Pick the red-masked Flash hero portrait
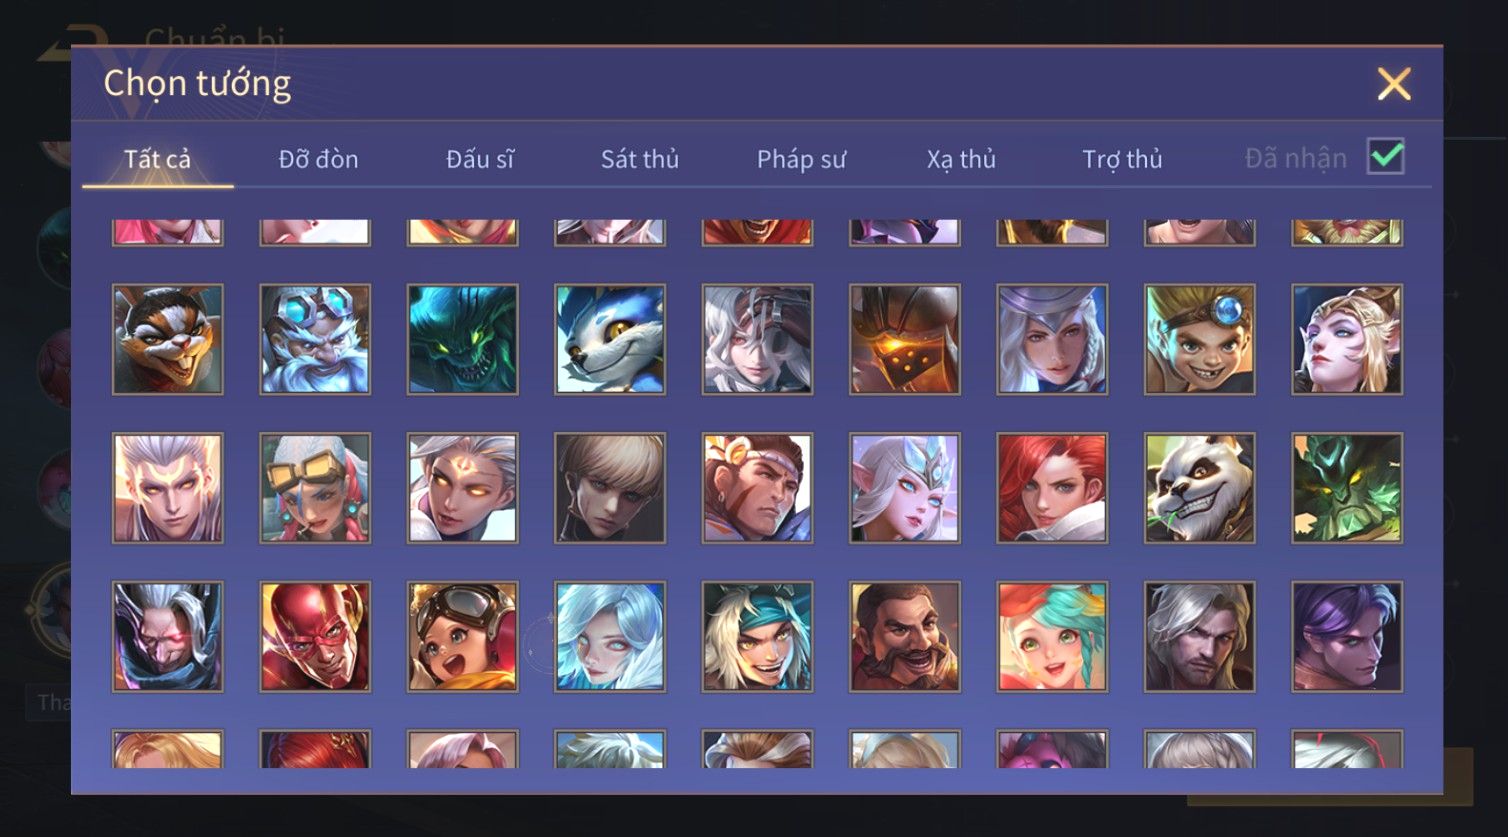Image resolution: width=1508 pixels, height=837 pixels. (315, 637)
